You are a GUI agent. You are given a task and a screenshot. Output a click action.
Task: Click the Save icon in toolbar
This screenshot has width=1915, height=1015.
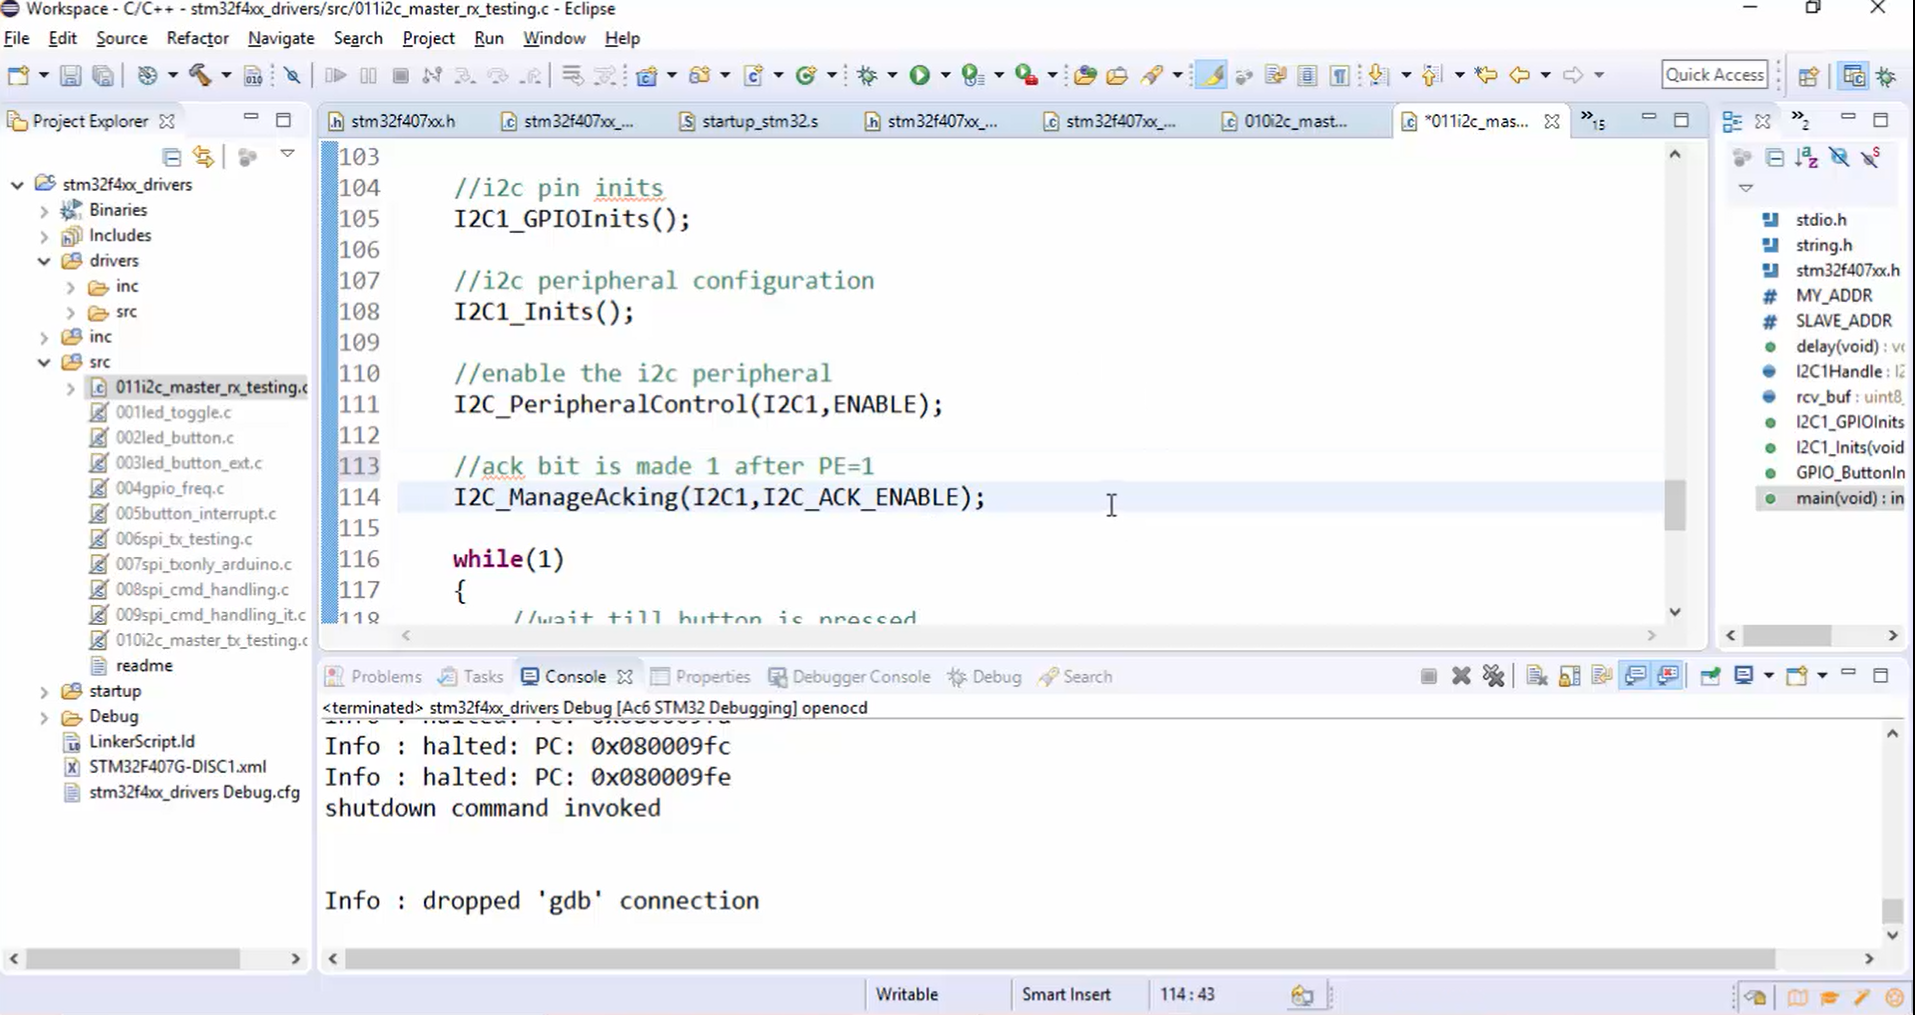coord(70,75)
